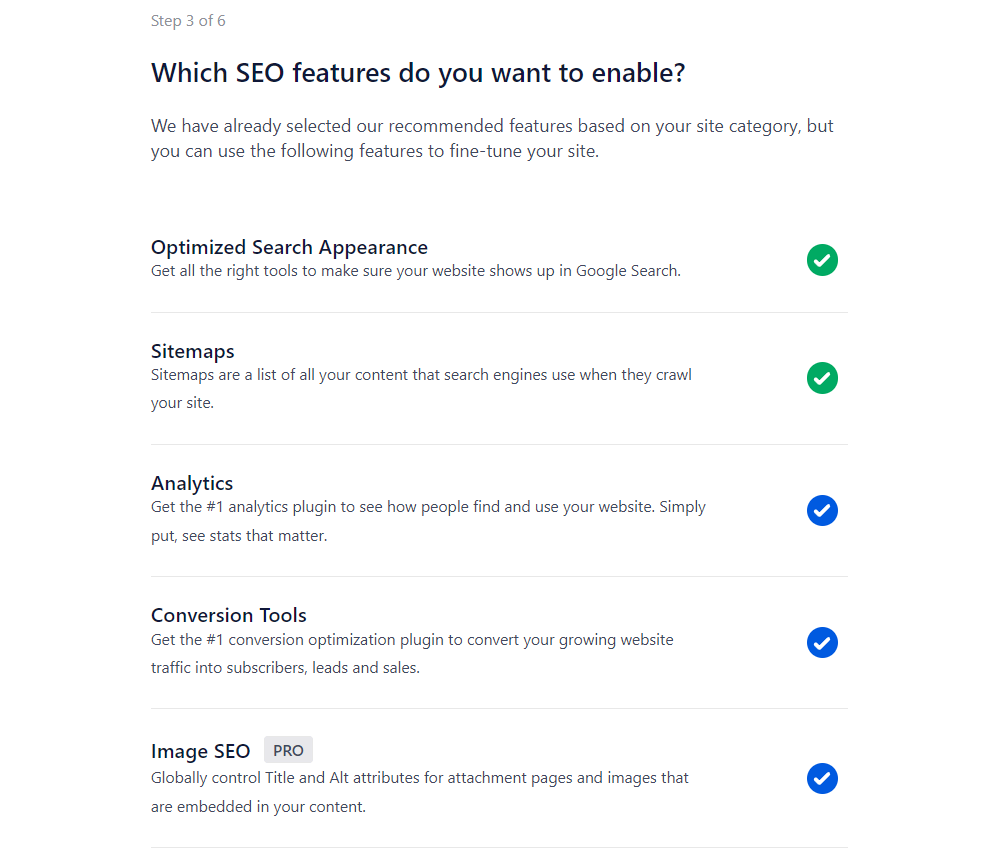This screenshot has width=1003, height=851.
Task: Click the Optimized Search Appearance heading
Action: click(289, 247)
